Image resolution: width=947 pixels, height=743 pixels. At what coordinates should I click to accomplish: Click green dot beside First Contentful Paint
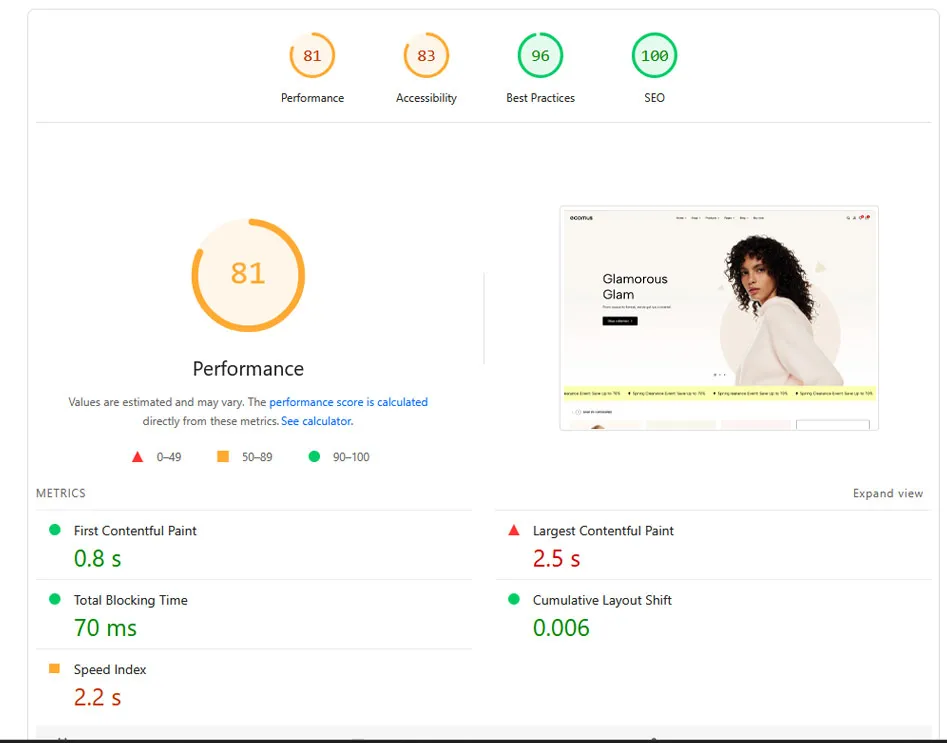tap(55, 530)
